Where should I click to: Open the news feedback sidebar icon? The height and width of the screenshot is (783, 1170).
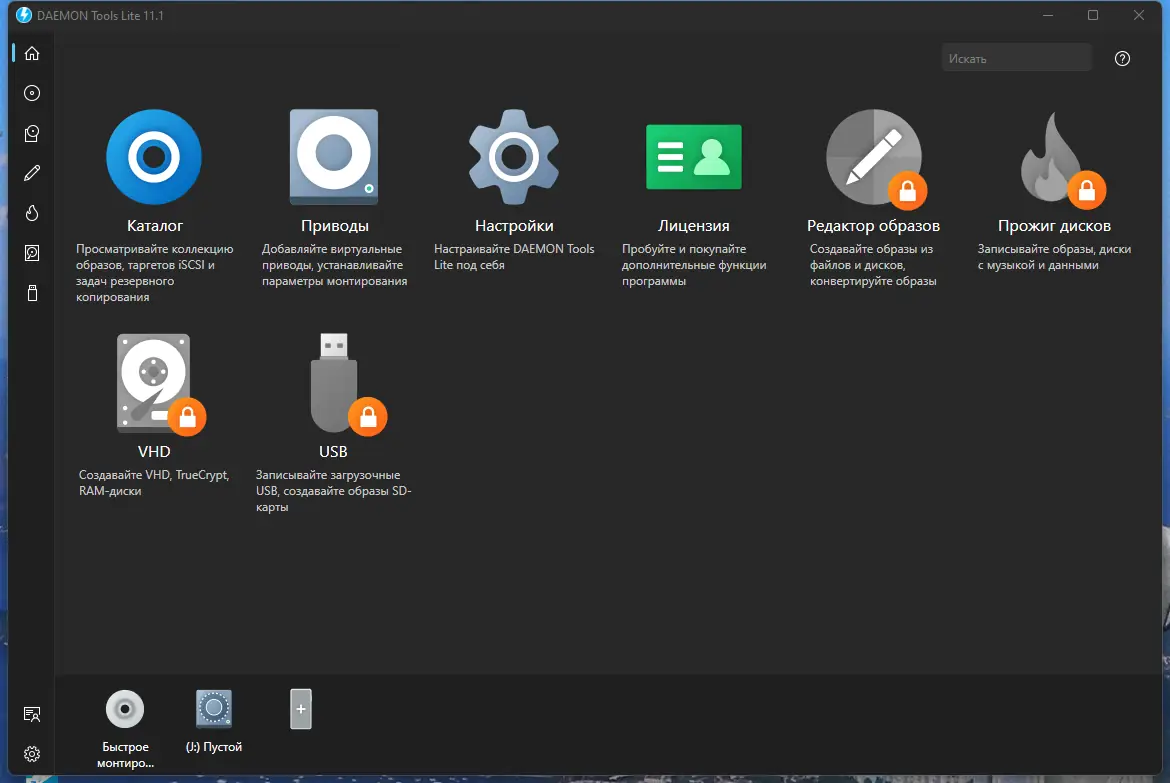(x=32, y=714)
